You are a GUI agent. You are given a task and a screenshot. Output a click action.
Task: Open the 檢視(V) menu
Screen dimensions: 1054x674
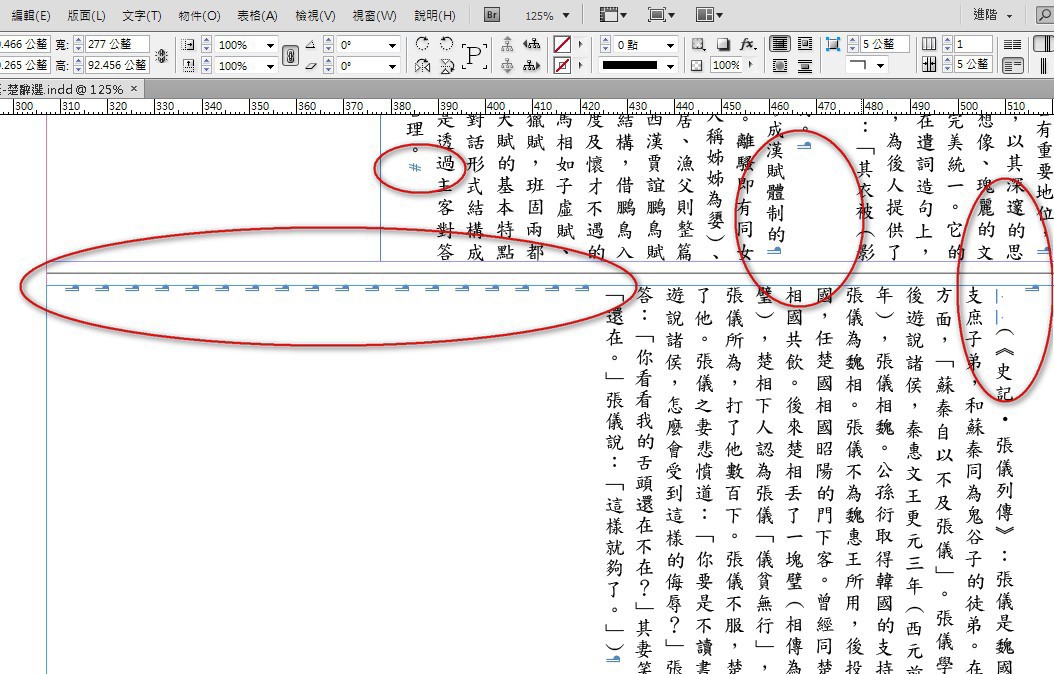coord(316,16)
